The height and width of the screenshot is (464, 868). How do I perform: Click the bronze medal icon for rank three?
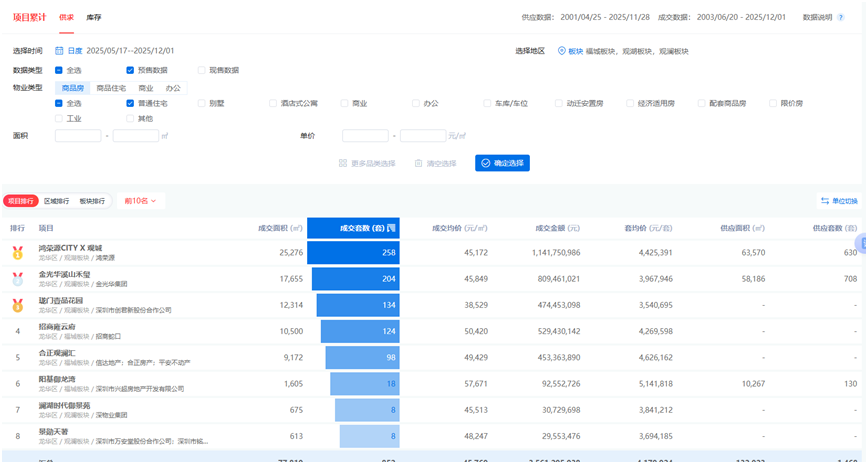[x=17, y=305]
